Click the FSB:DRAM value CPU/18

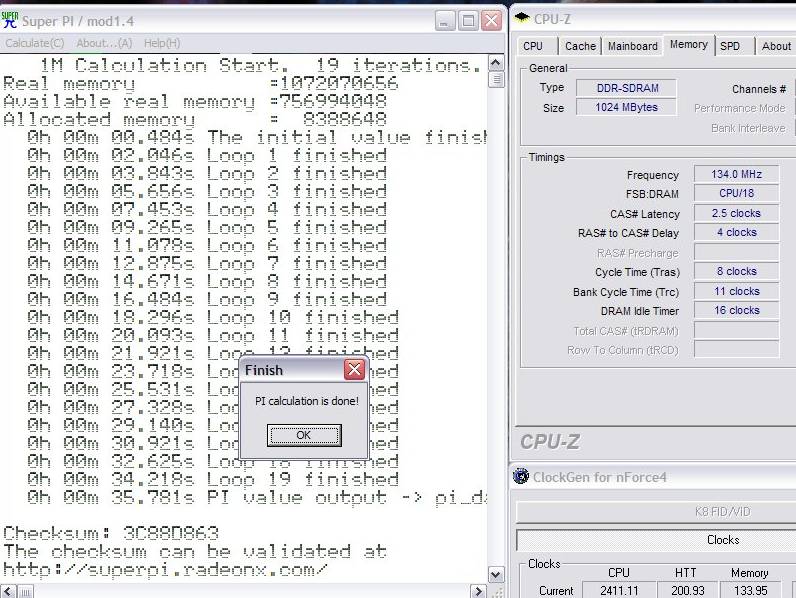point(736,193)
